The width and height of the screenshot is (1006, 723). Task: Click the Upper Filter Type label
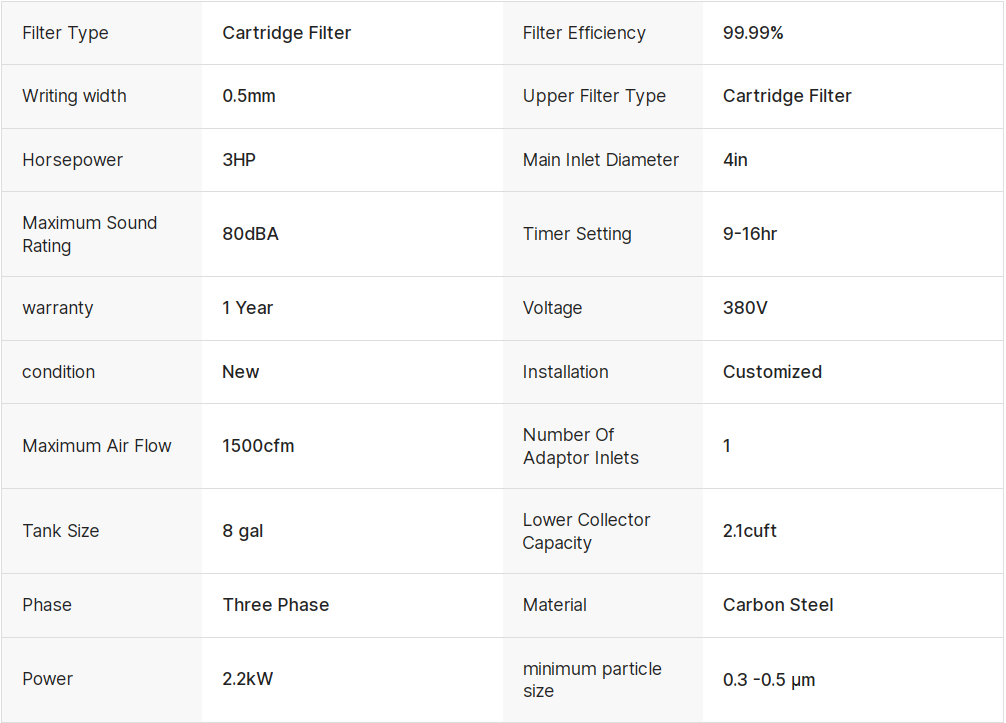point(594,96)
